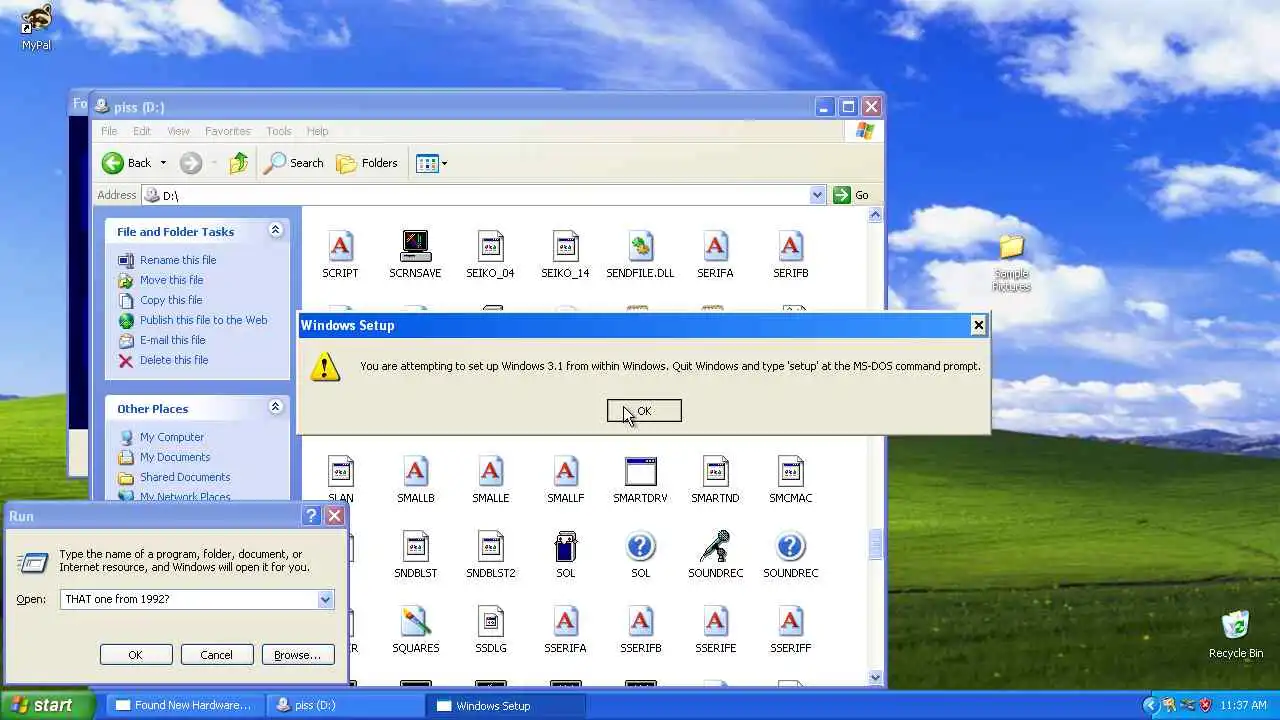Select the SSDLG file icon

tap(490, 621)
